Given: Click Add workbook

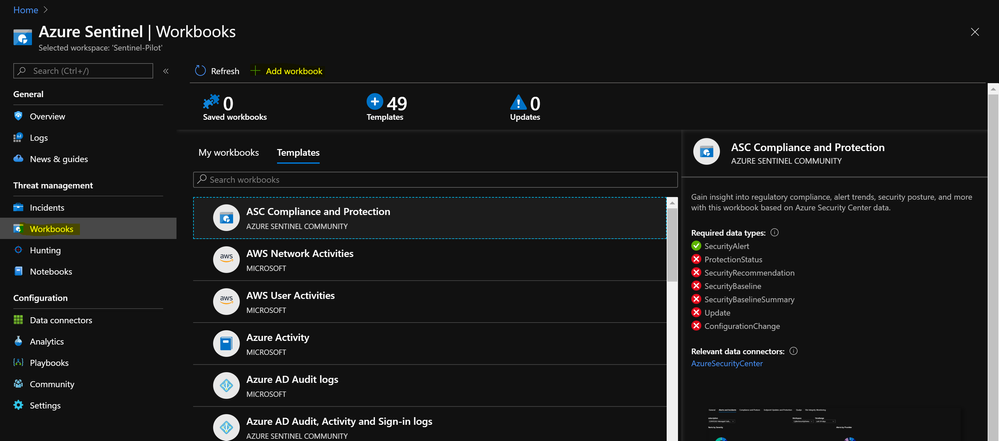Looking at the screenshot, I should point(287,71).
